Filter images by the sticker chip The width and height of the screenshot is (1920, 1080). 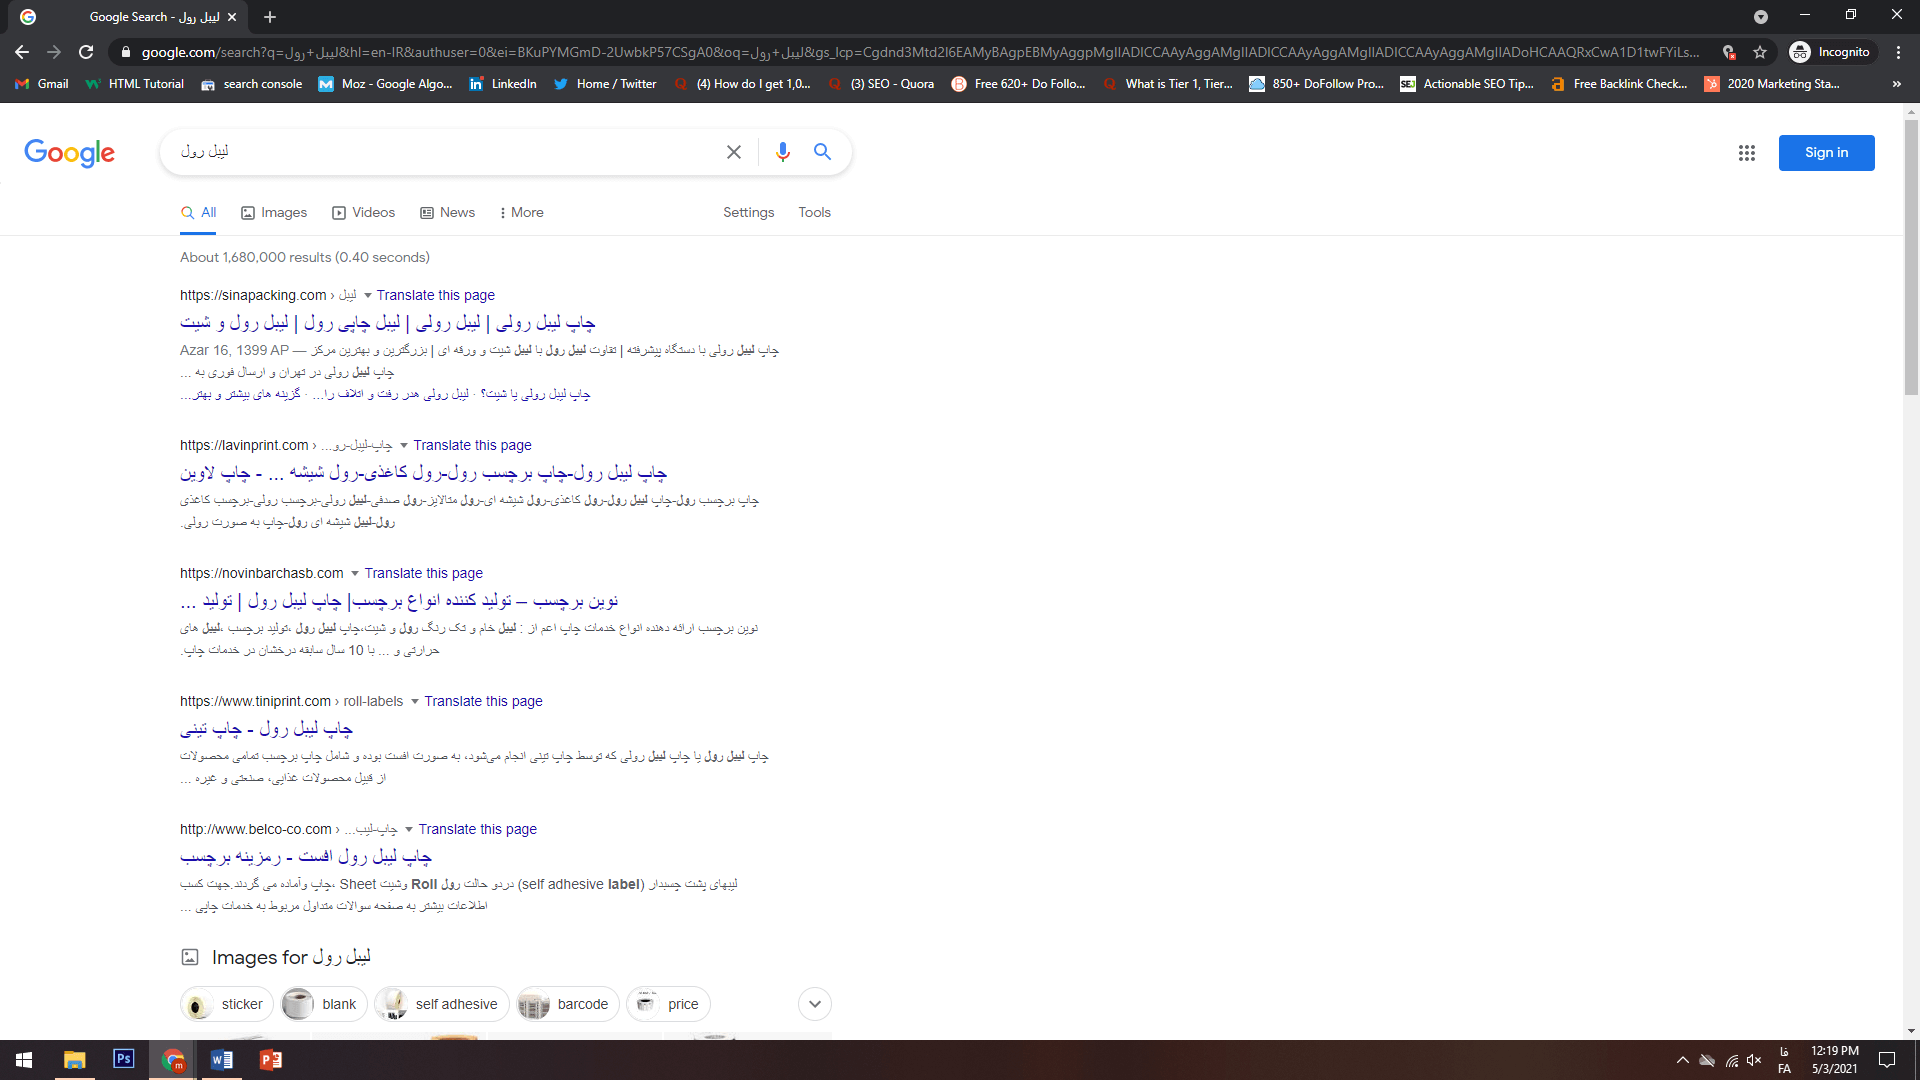point(227,1004)
